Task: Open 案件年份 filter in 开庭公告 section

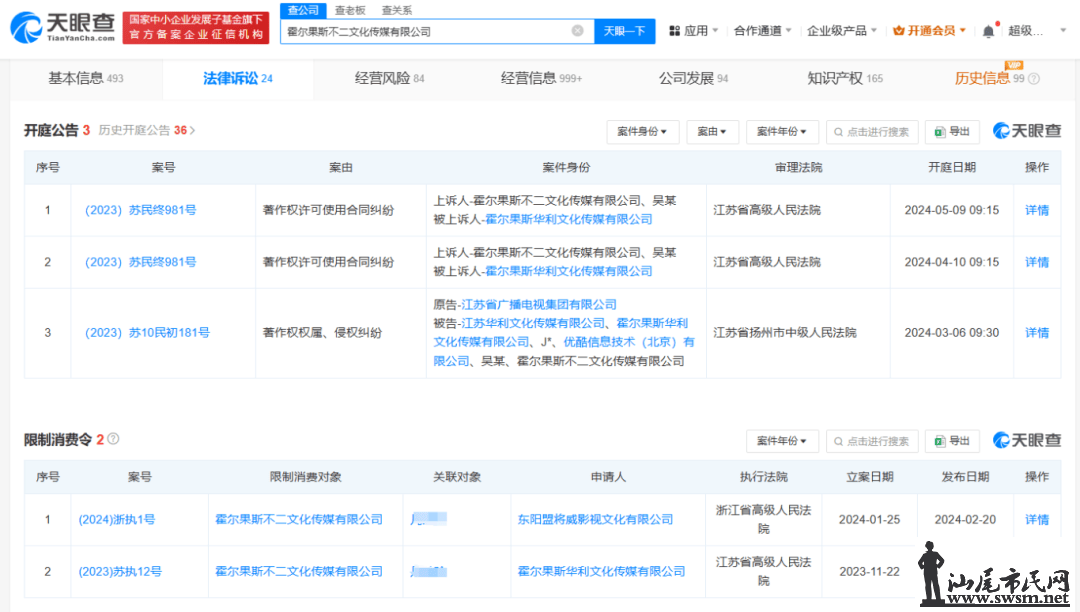Action: 782,131
